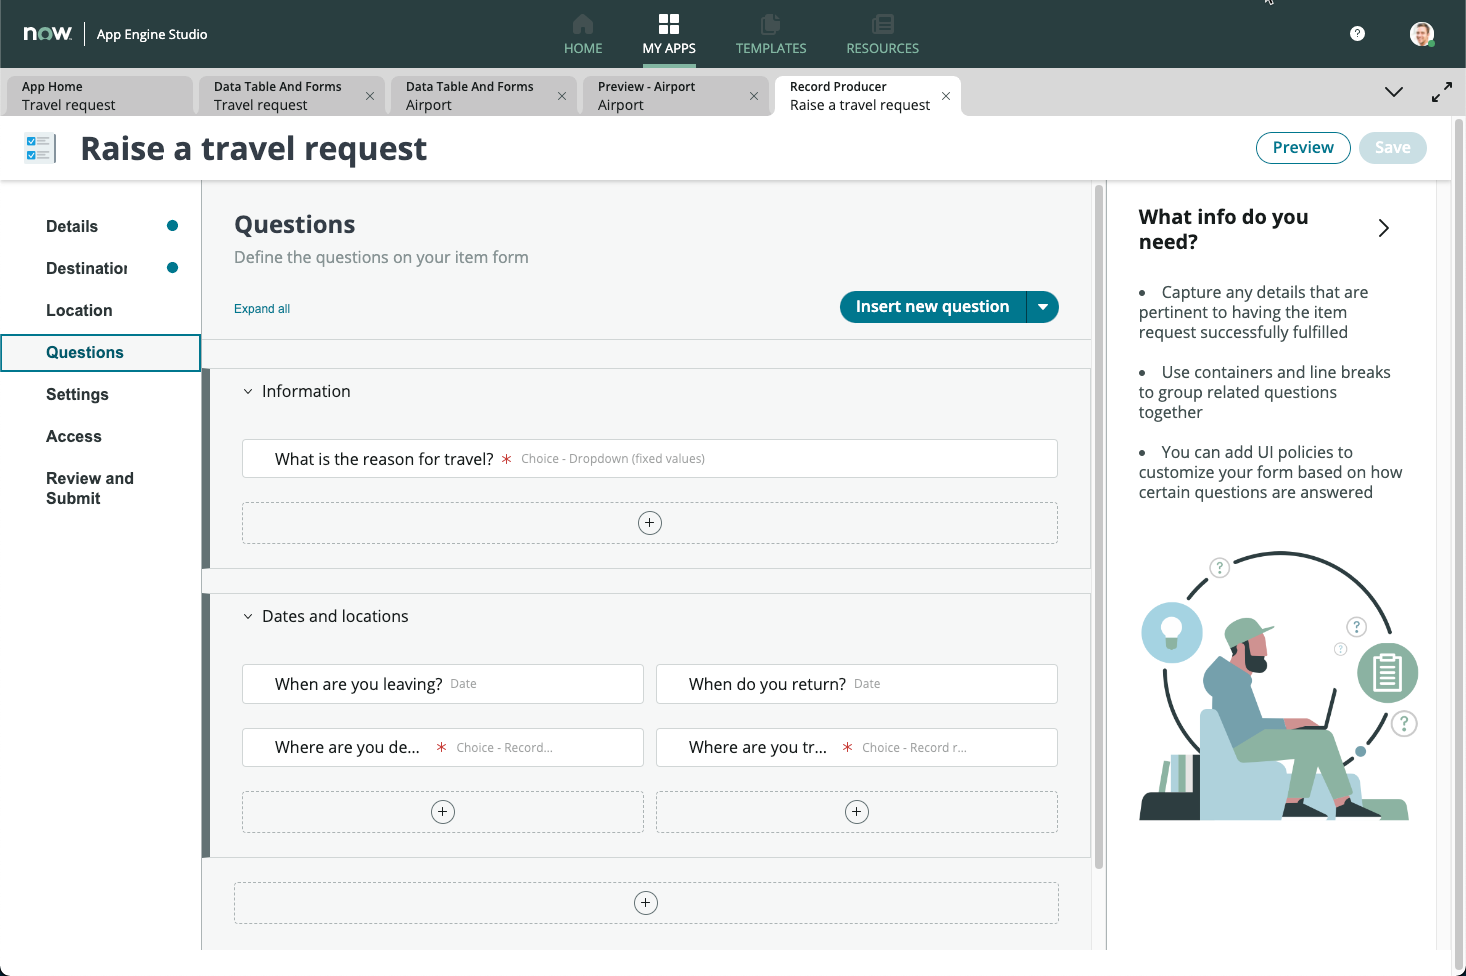Add question in right column of Dates and locations
The width and height of the screenshot is (1466, 976).
[x=857, y=812]
